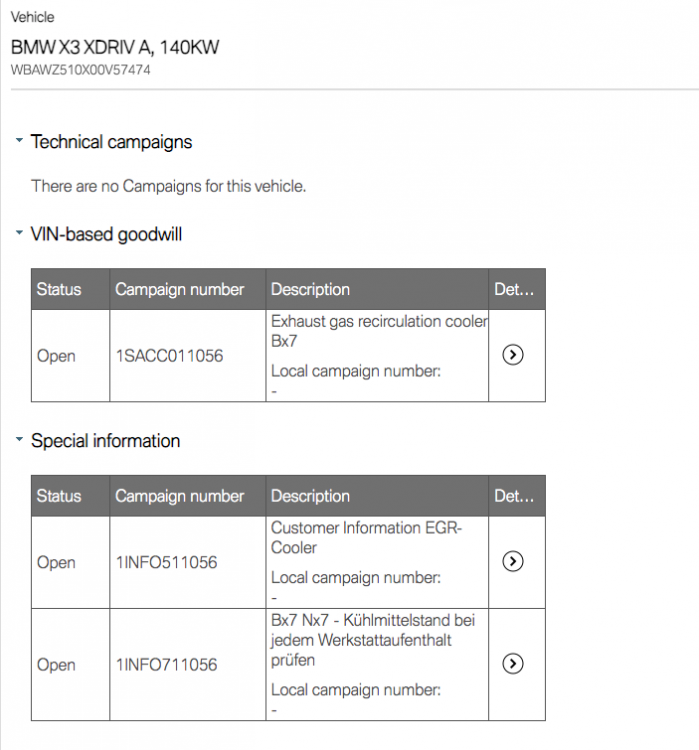Click Description header in VIN-based goodwill table
Image resolution: width=699 pixels, height=750 pixels.
pos(310,289)
